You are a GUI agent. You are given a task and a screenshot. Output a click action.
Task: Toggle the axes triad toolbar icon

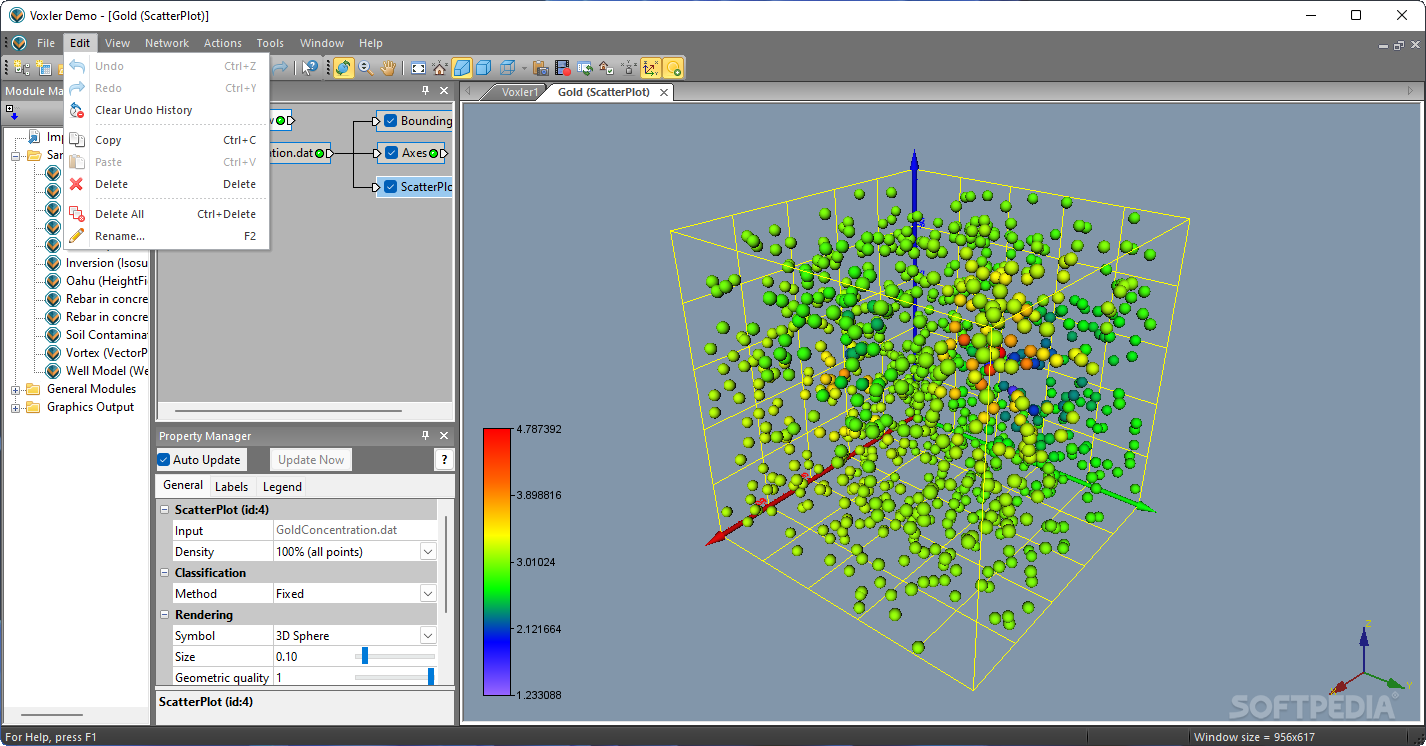(x=651, y=67)
